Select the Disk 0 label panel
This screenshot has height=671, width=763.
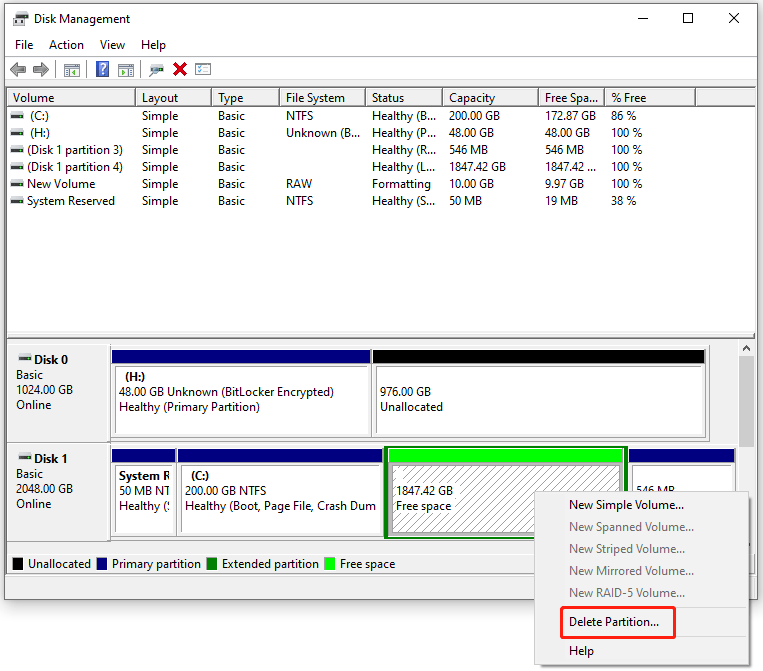point(58,392)
